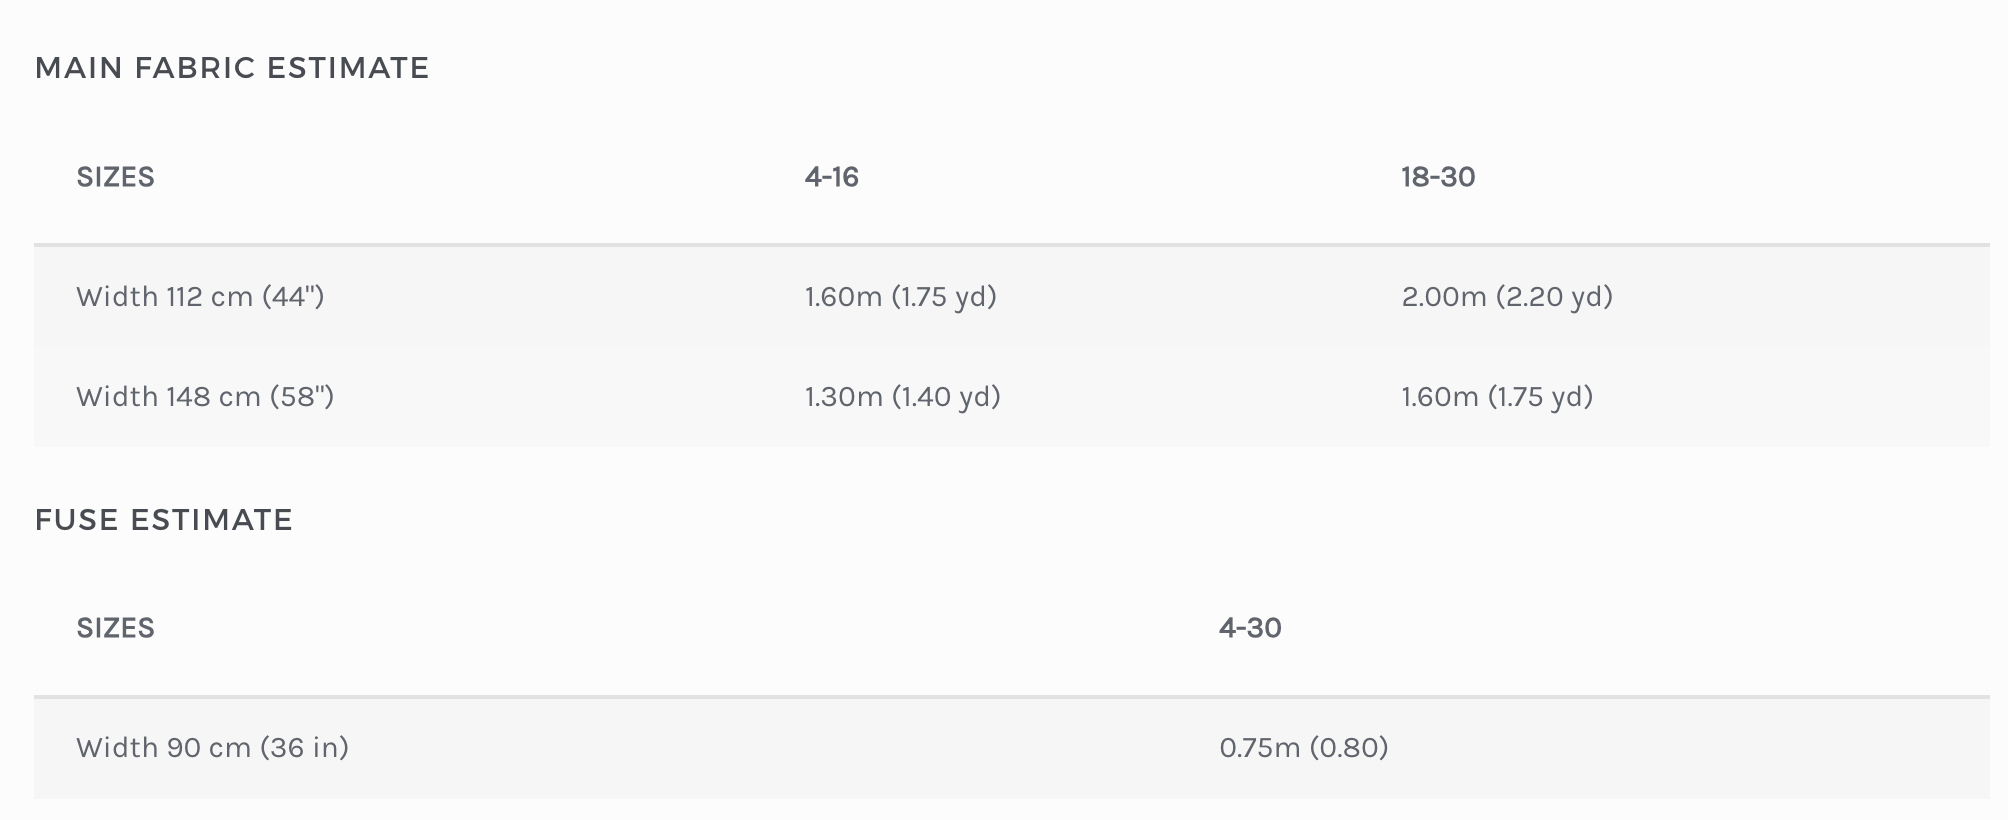Select the 18-30 sizes column header
Viewport: 2008px width, 820px height.
[1437, 177]
